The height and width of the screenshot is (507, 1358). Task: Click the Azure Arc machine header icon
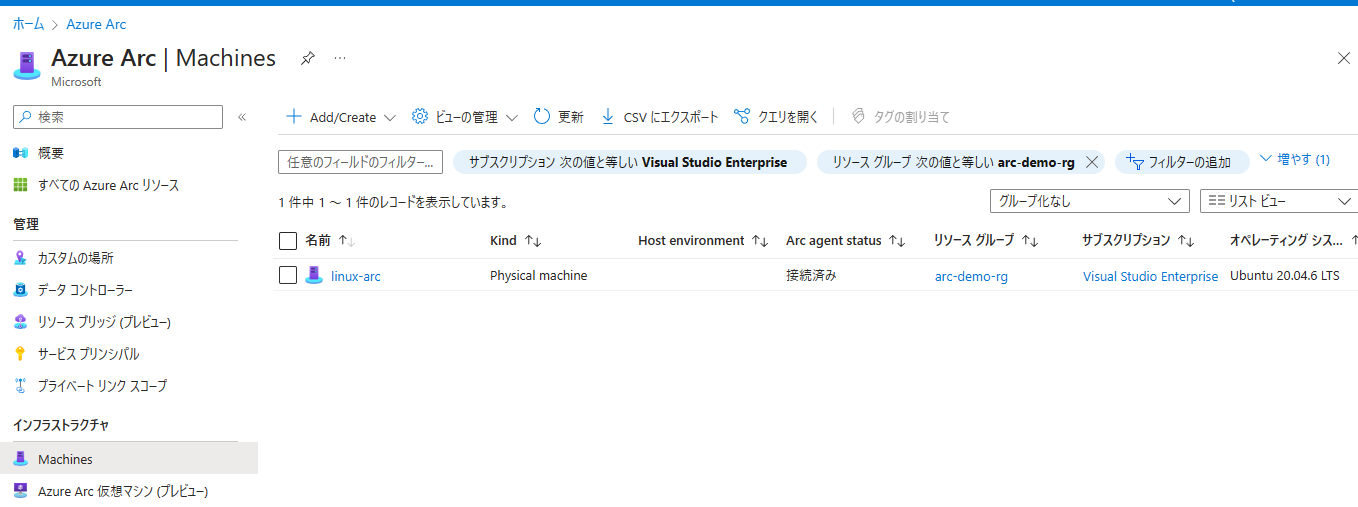(26, 65)
